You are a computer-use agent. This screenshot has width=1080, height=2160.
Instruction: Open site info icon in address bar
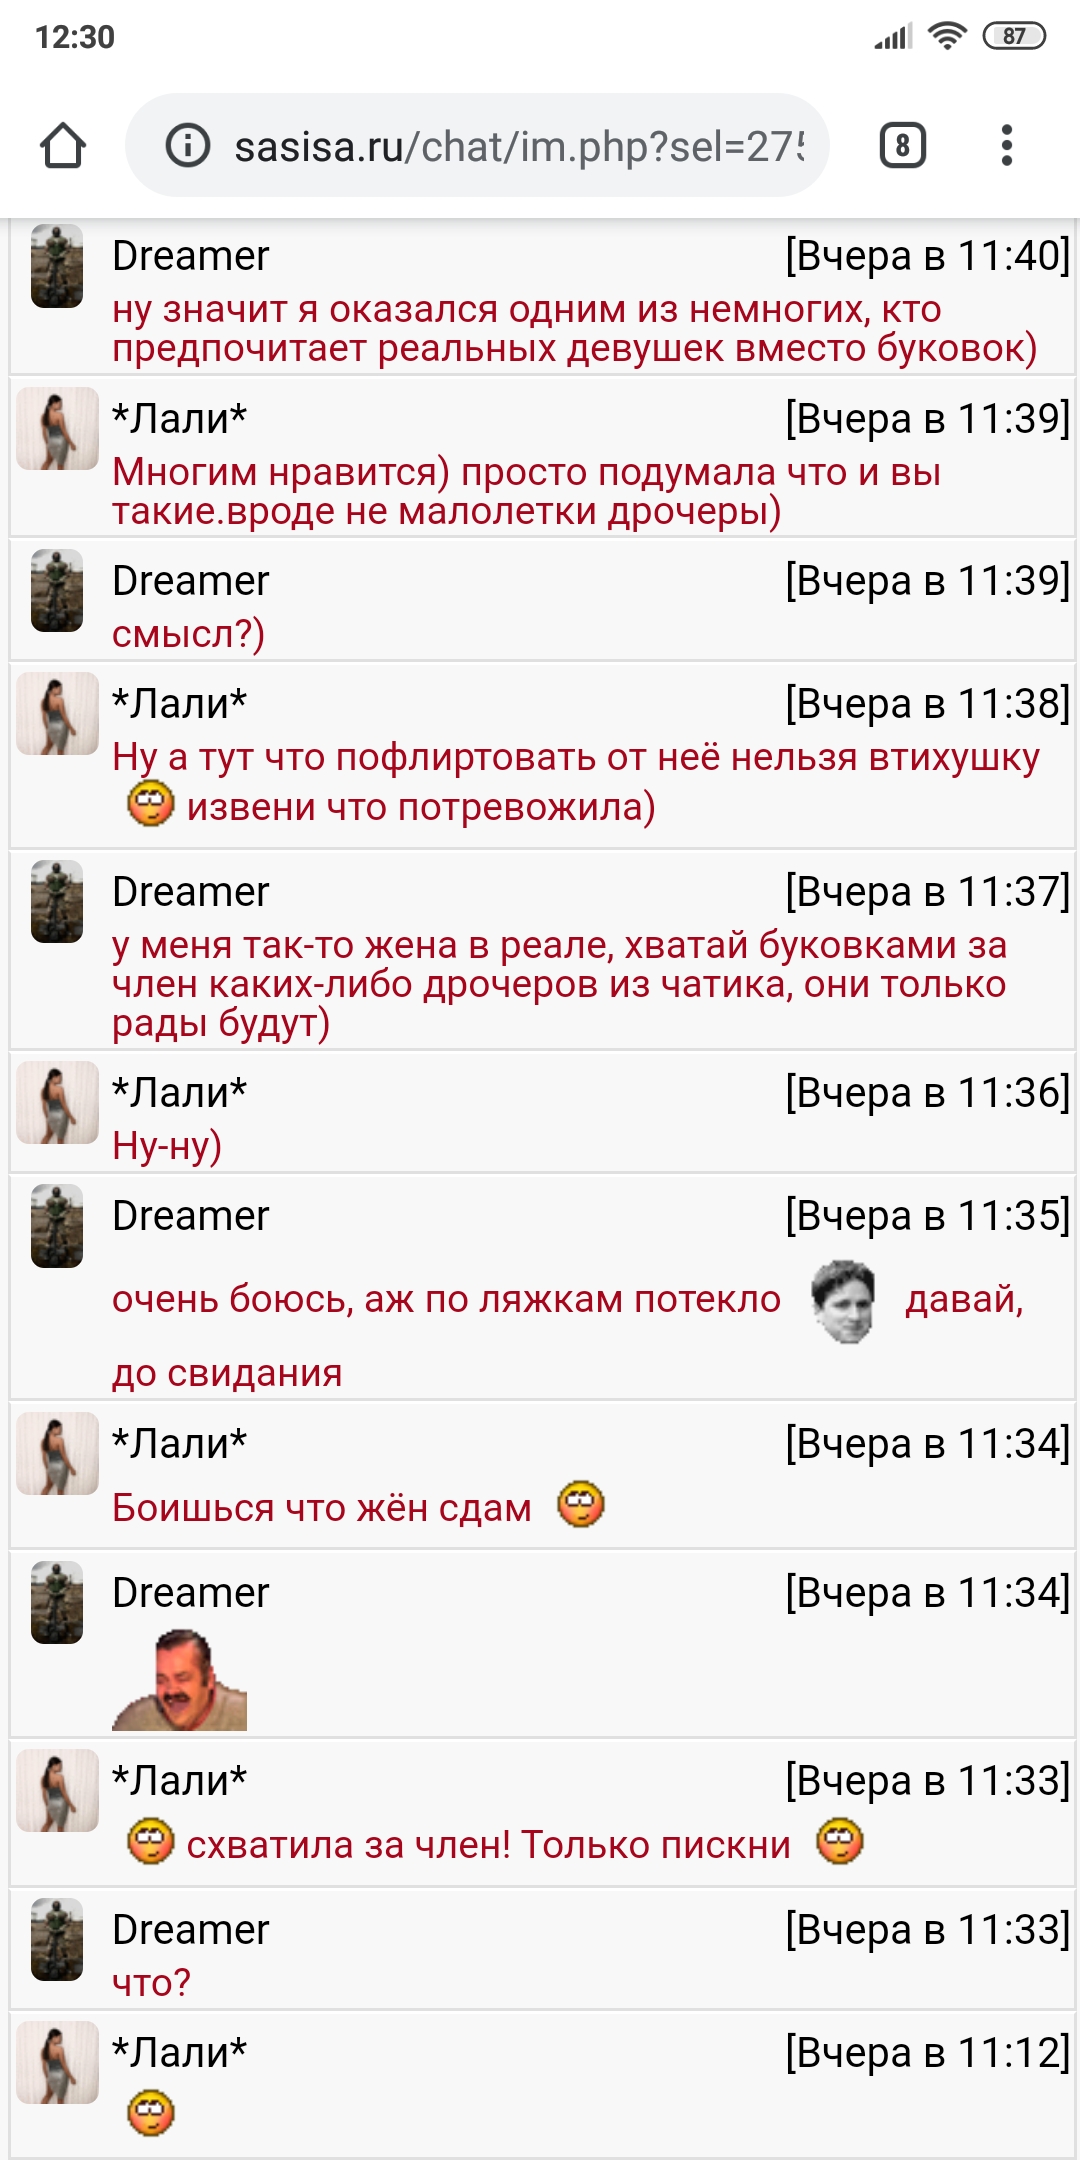tap(187, 146)
